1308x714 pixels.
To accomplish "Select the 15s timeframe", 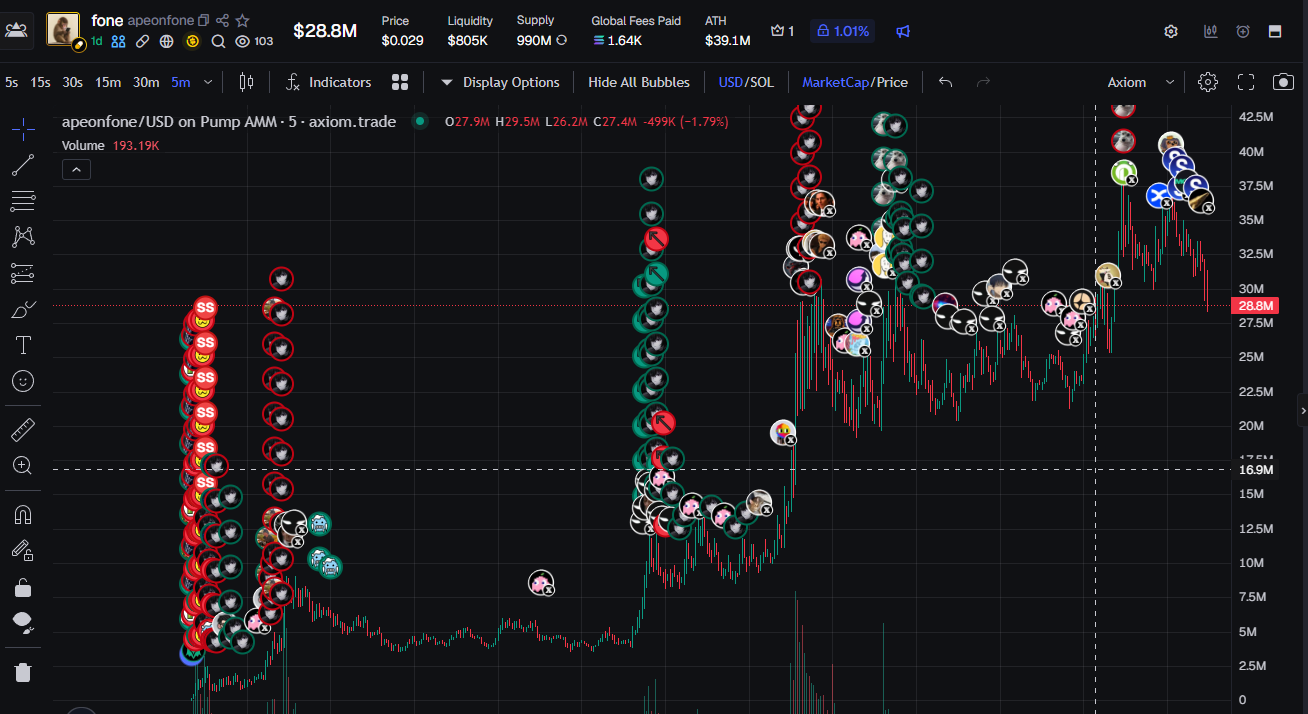I will [x=40, y=82].
